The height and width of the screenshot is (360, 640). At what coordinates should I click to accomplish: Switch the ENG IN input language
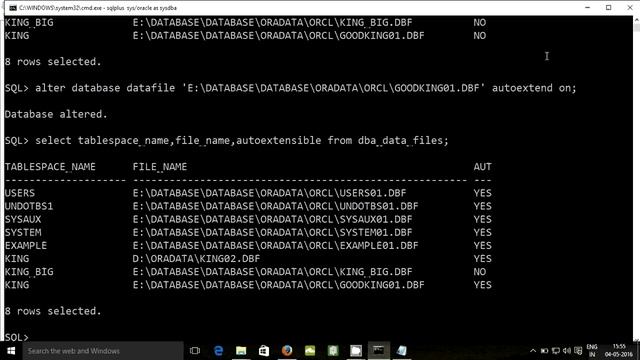pos(592,351)
